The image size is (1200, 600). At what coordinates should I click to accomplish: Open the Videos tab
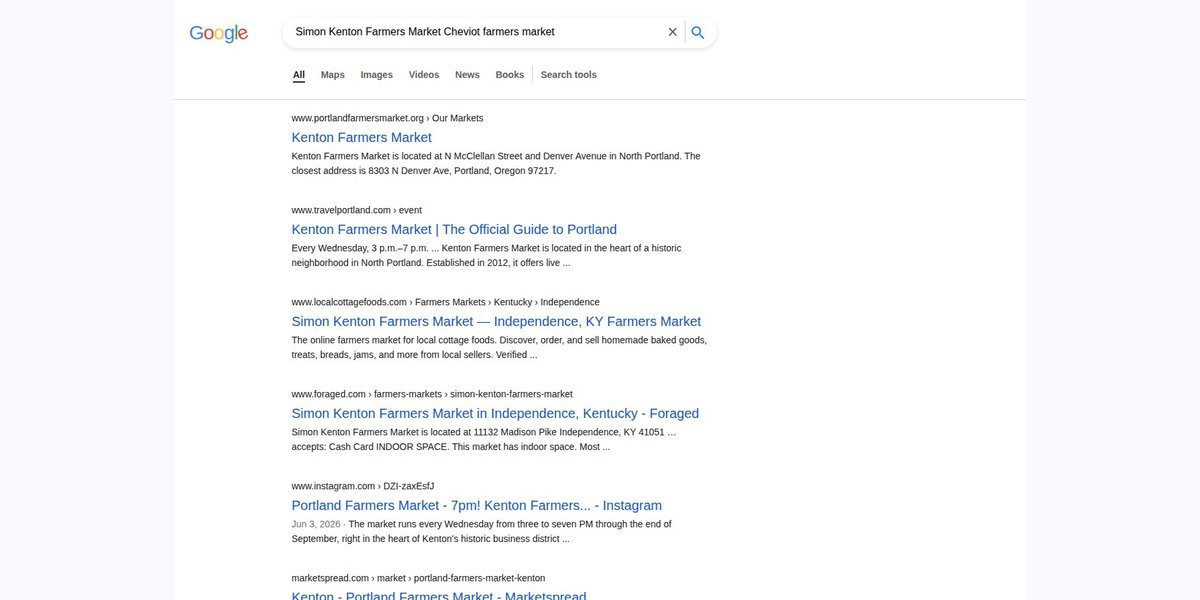[x=424, y=75]
